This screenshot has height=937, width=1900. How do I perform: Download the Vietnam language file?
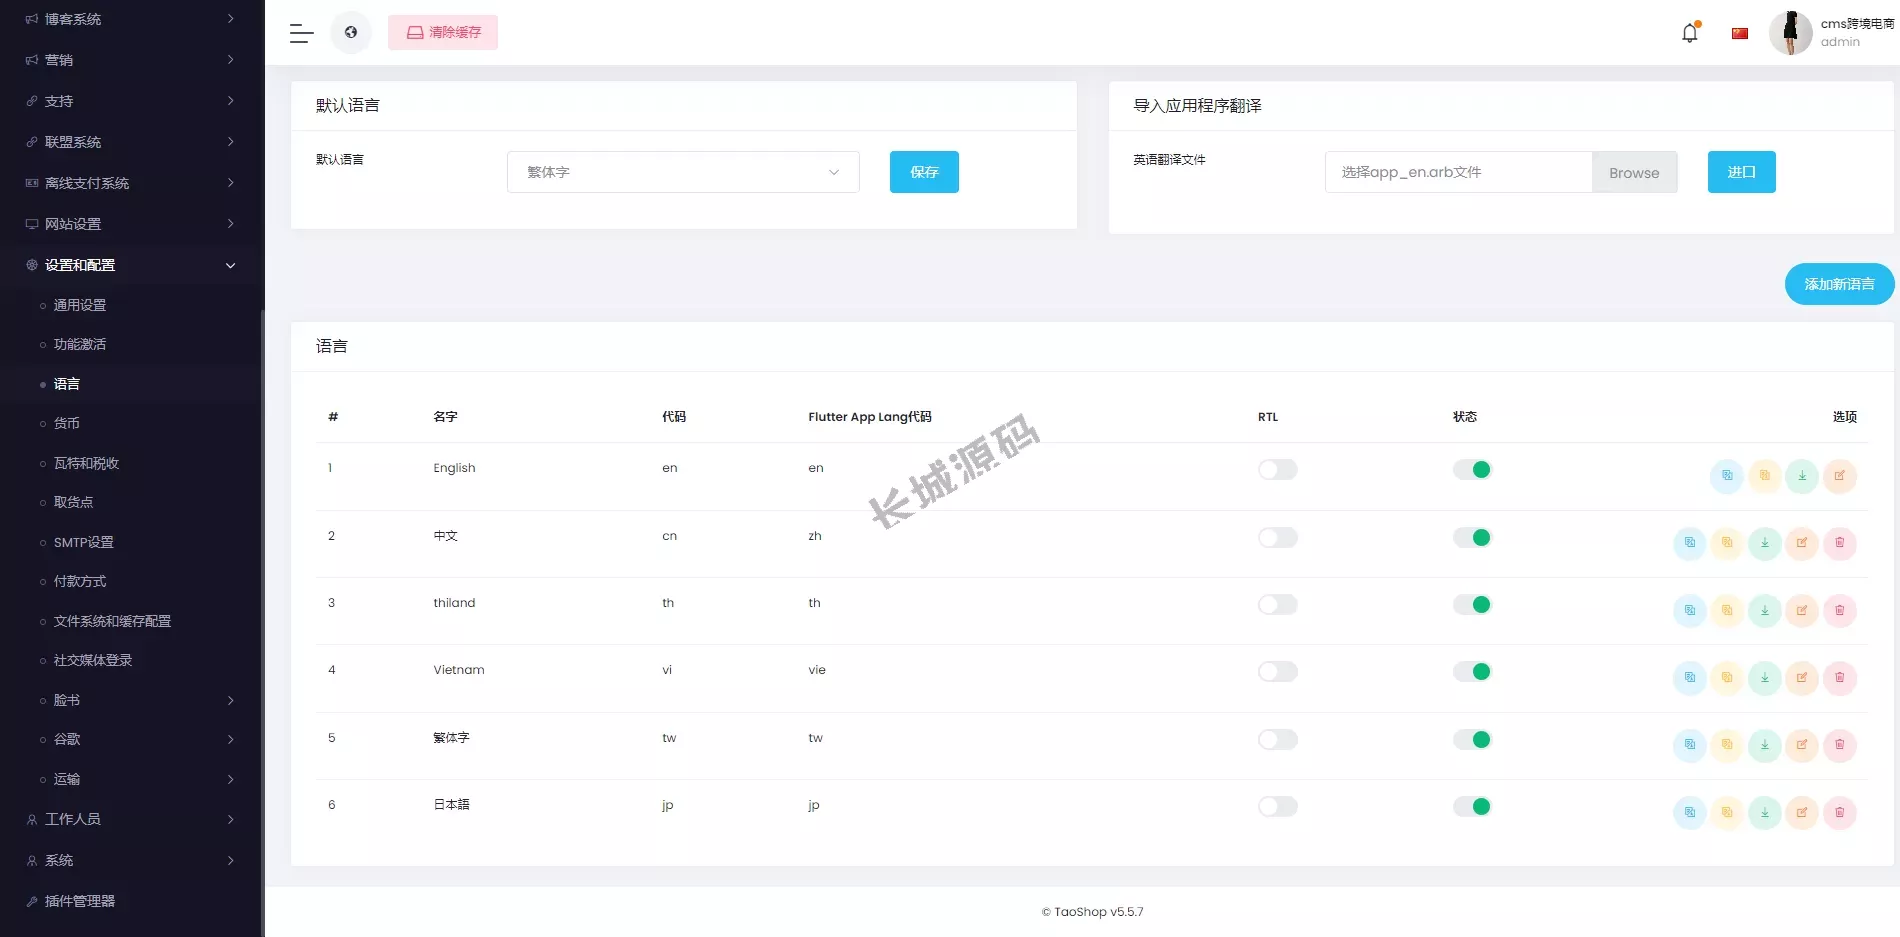(x=1765, y=678)
